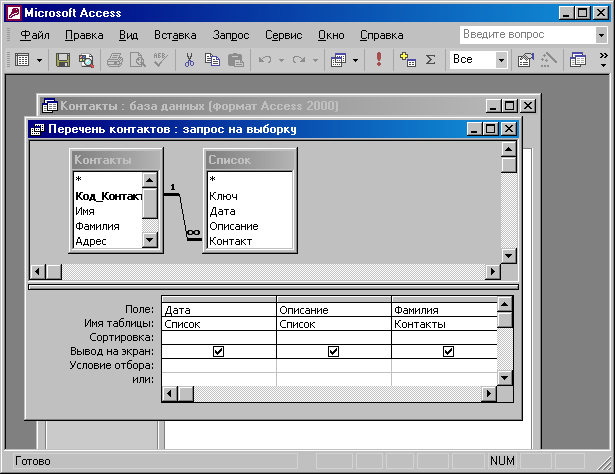This screenshot has width=615, height=474.
Task: Click the 'Имя таблицы' cell showing Контакты
Action: (444, 324)
